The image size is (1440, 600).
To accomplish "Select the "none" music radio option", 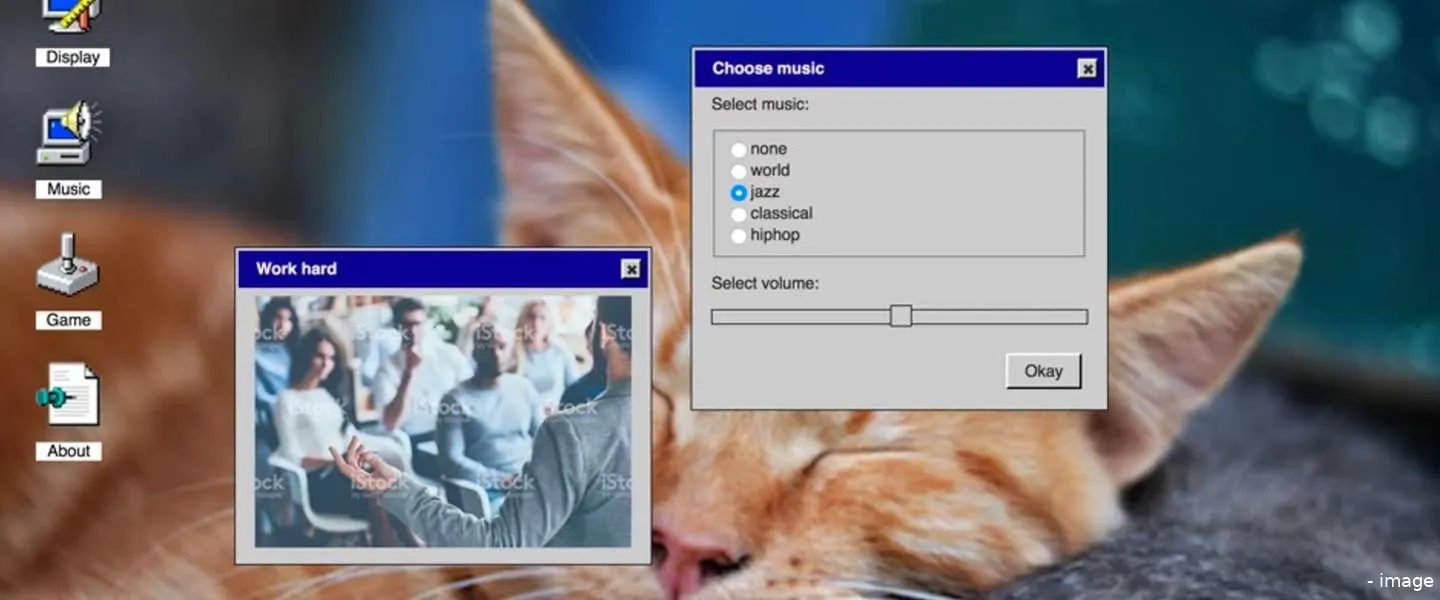I will 739,150.
